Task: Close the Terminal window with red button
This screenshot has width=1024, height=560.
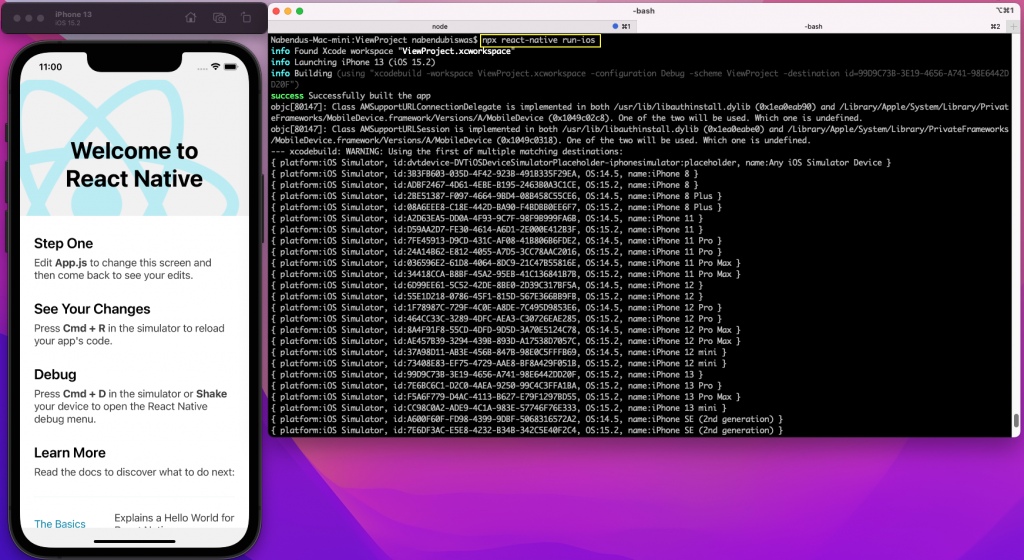Action: point(276,11)
